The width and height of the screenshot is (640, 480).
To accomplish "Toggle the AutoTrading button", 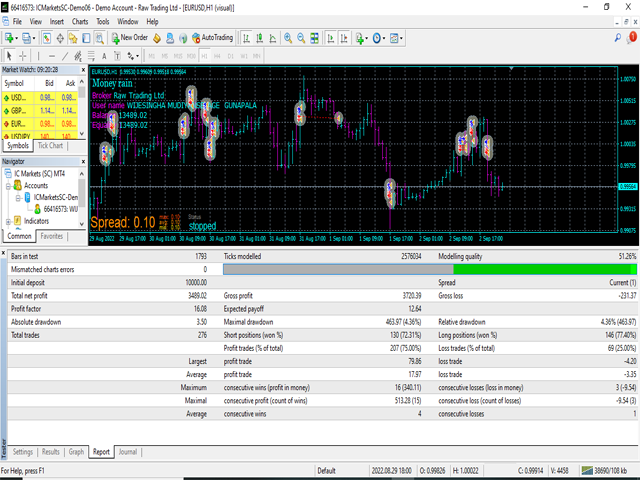I will point(211,38).
